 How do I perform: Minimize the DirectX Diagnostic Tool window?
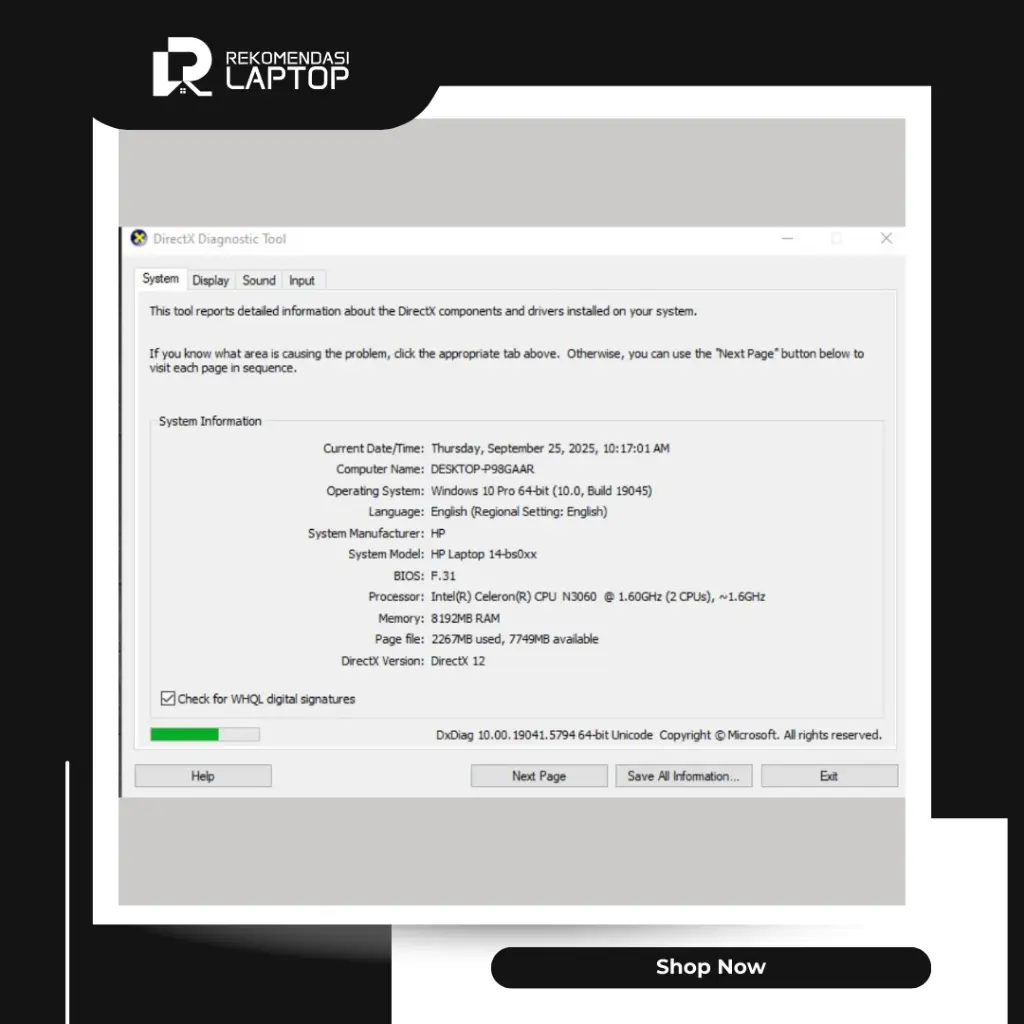click(788, 239)
